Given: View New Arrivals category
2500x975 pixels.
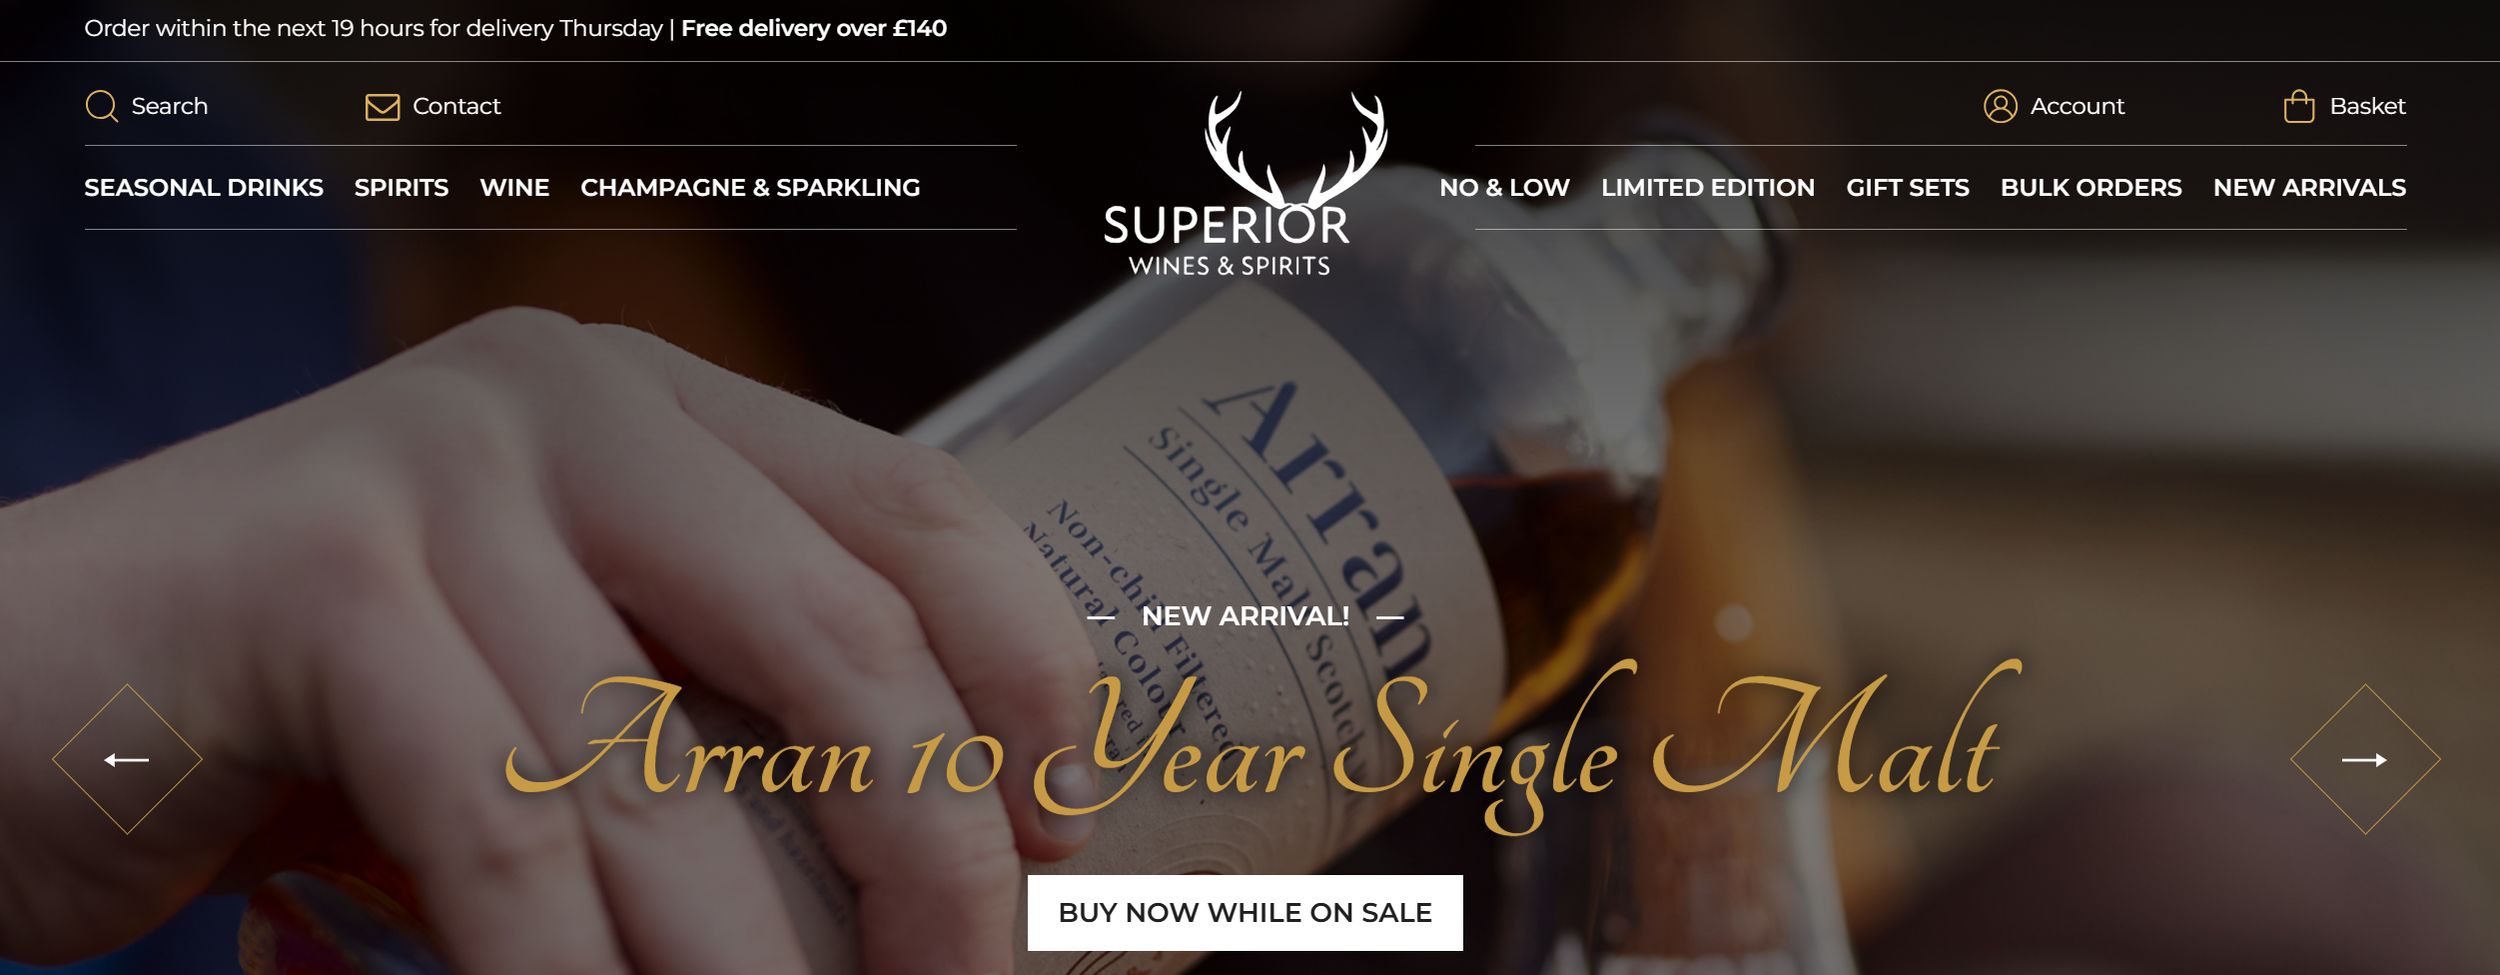Looking at the screenshot, I should (x=2310, y=188).
